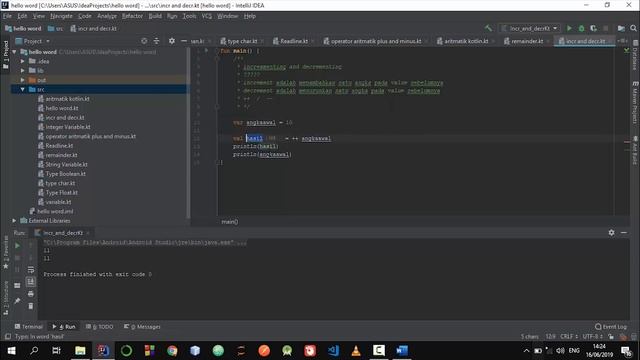
Task: Close the incr_and_decrKt Run tab
Action: coord(88,233)
